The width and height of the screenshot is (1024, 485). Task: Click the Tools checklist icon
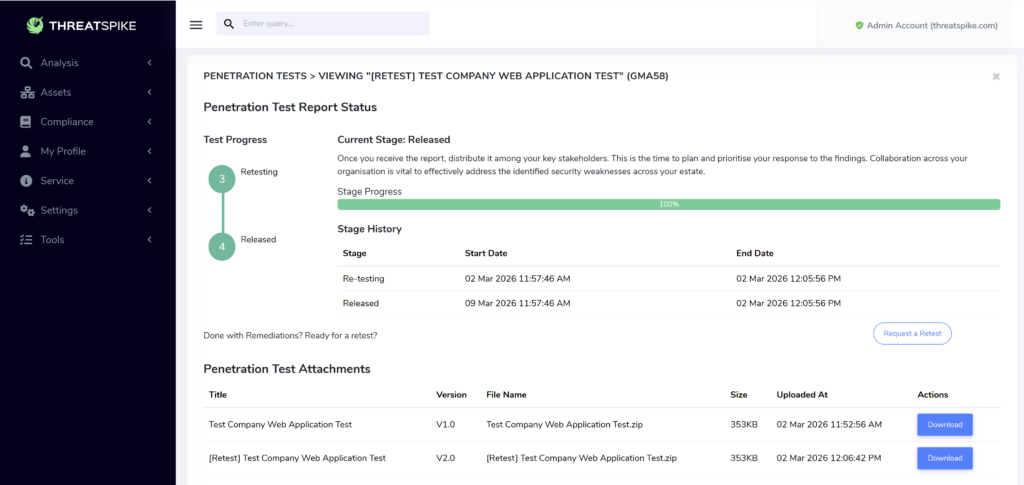tap(26, 240)
